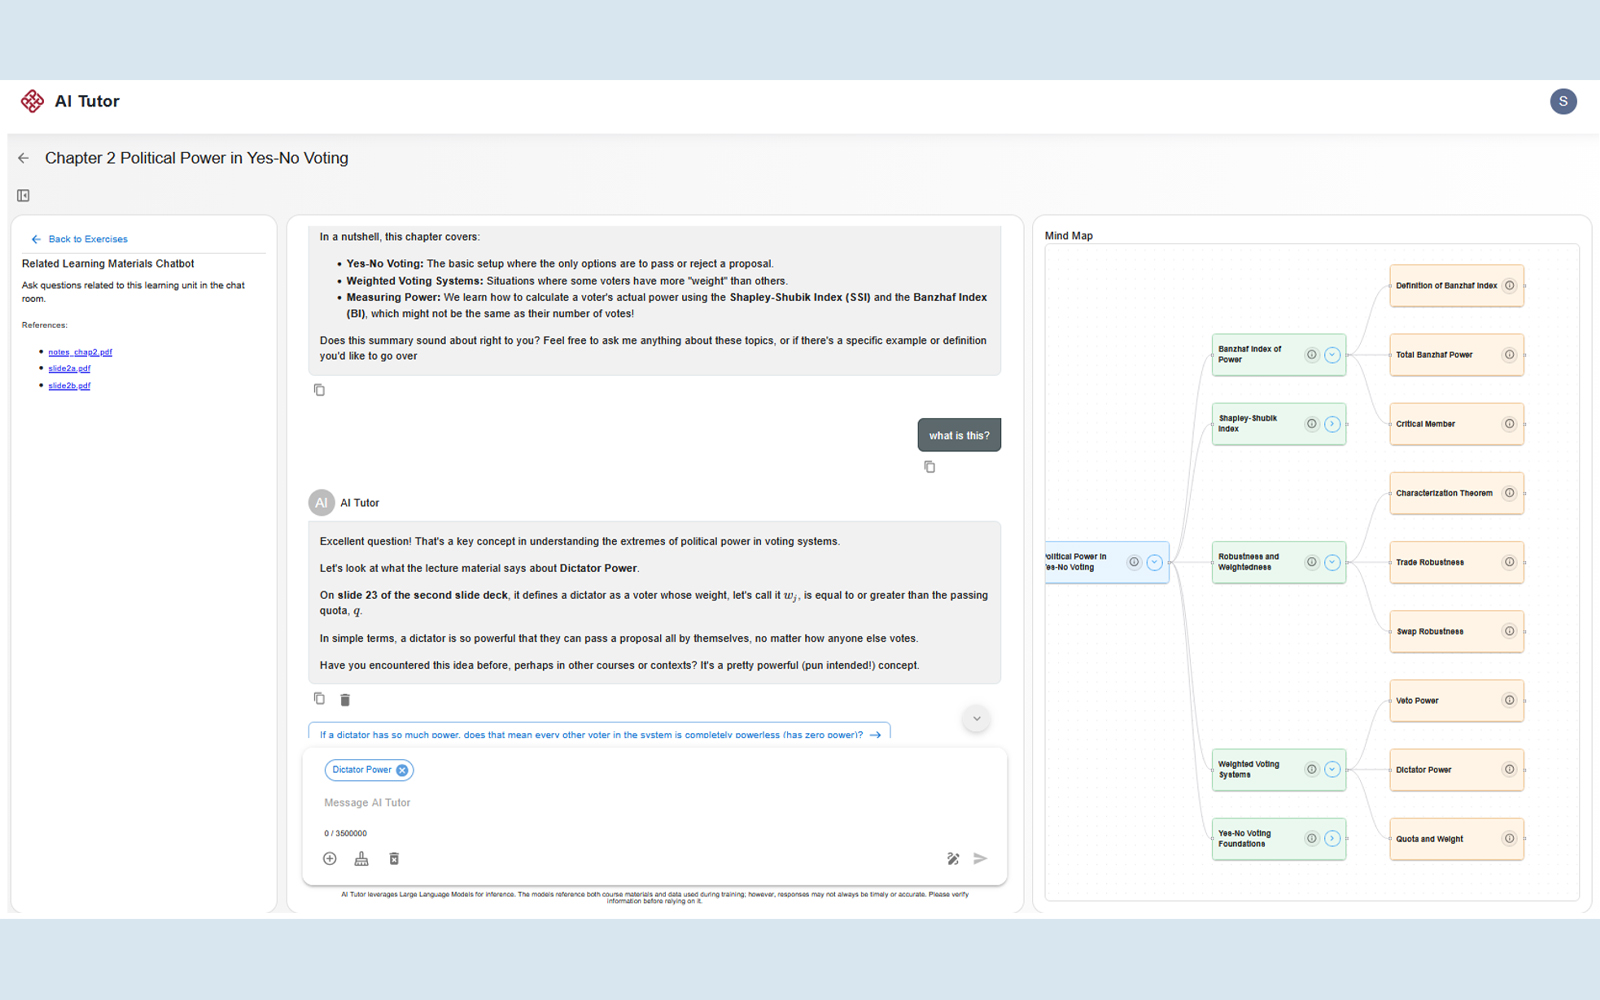The image size is (1600, 1000).
Task: Open the user profile avatar S
Action: click(1563, 101)
